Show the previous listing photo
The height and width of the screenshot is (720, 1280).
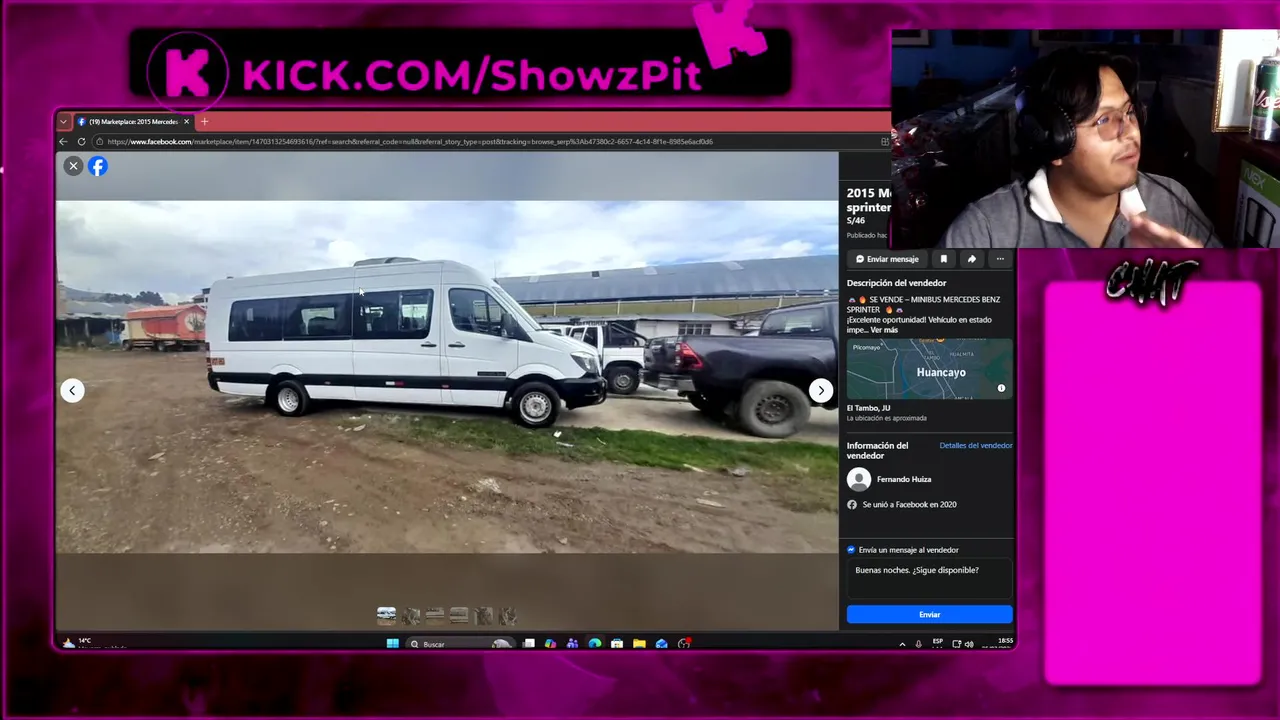pyautogui.click(x=72, y=390)
